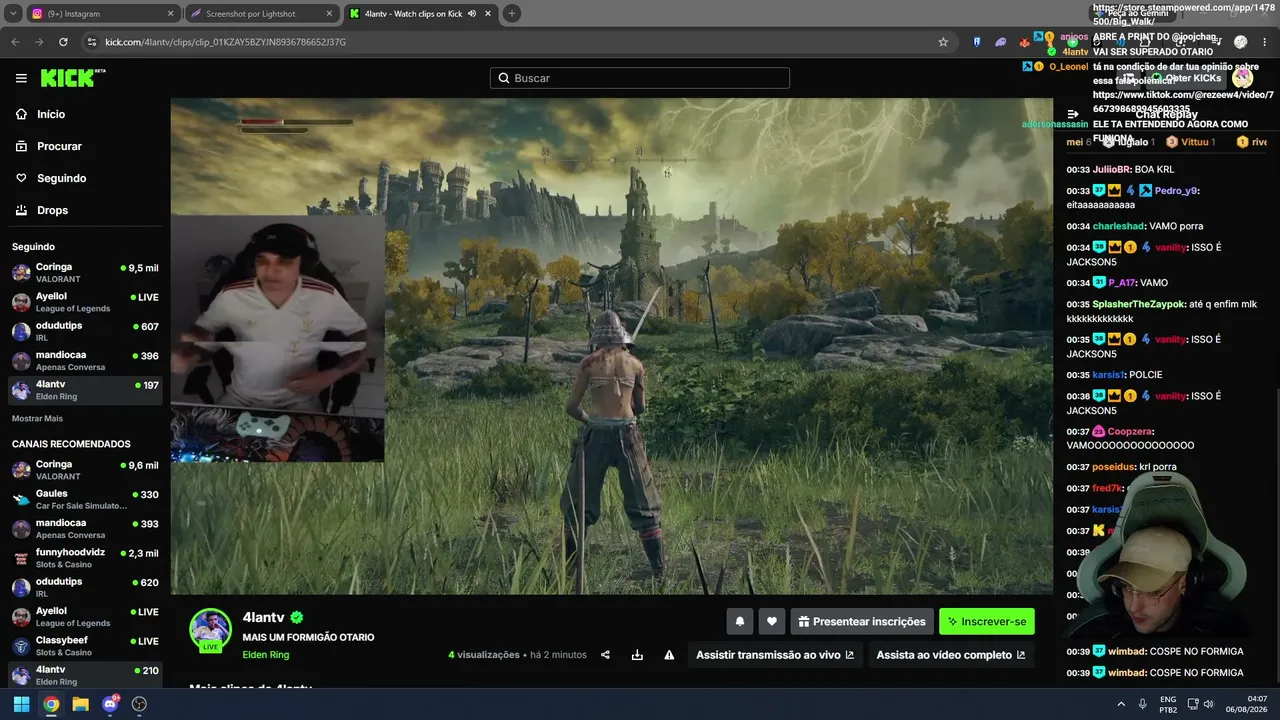
Task: Click the Buscar search field
Action: click(x=640, y=78)
